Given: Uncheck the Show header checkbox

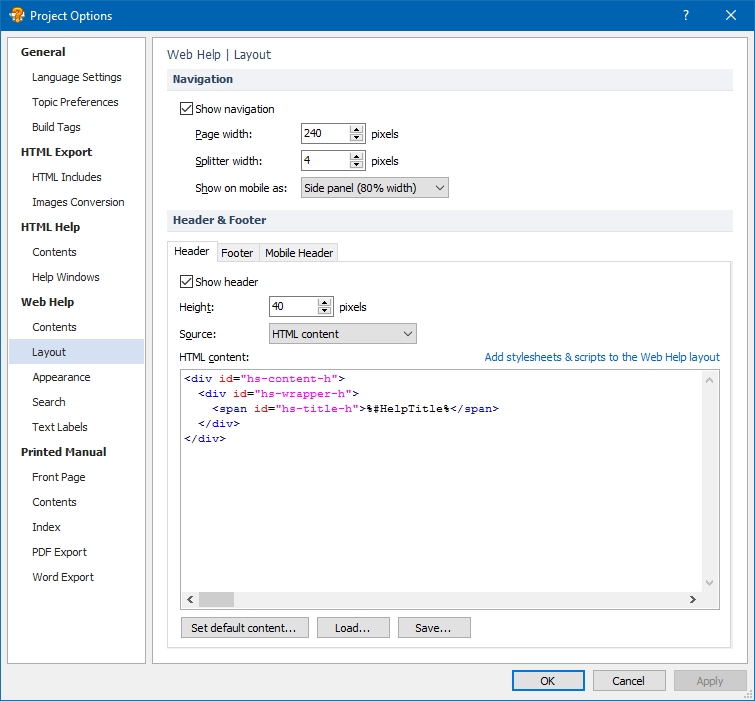Looking at the screenshot, I should 186,282.
